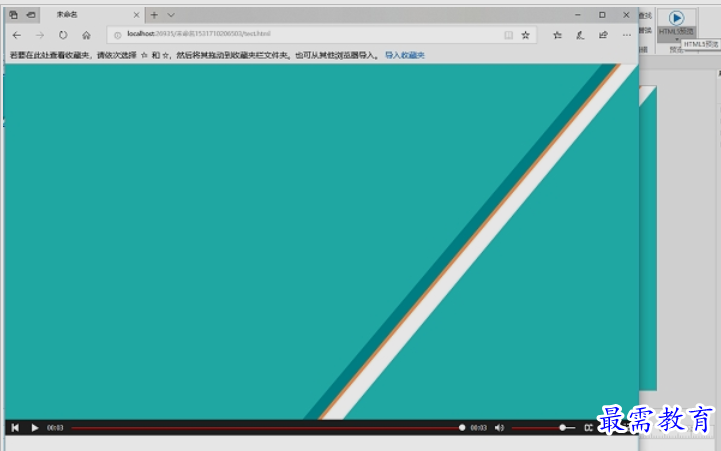Select the 未命名 browser tab

coord(90,15)
